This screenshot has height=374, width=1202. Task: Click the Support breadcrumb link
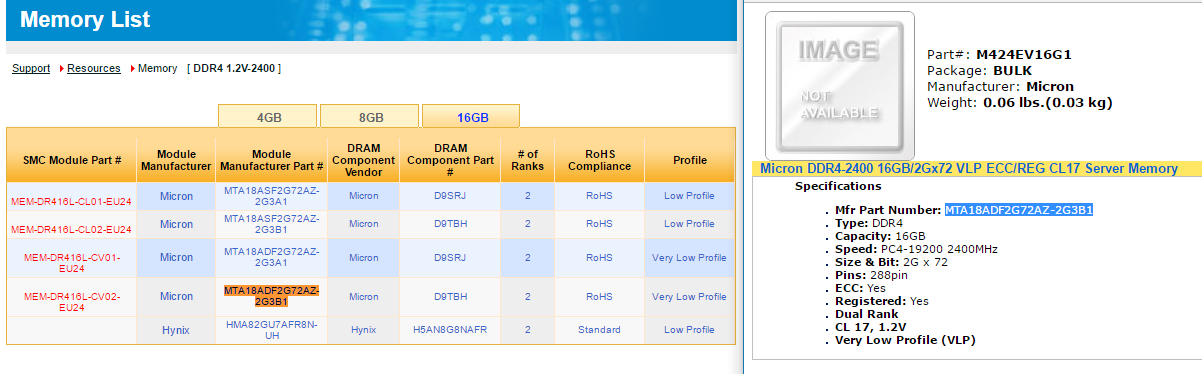tap(31, 68)
